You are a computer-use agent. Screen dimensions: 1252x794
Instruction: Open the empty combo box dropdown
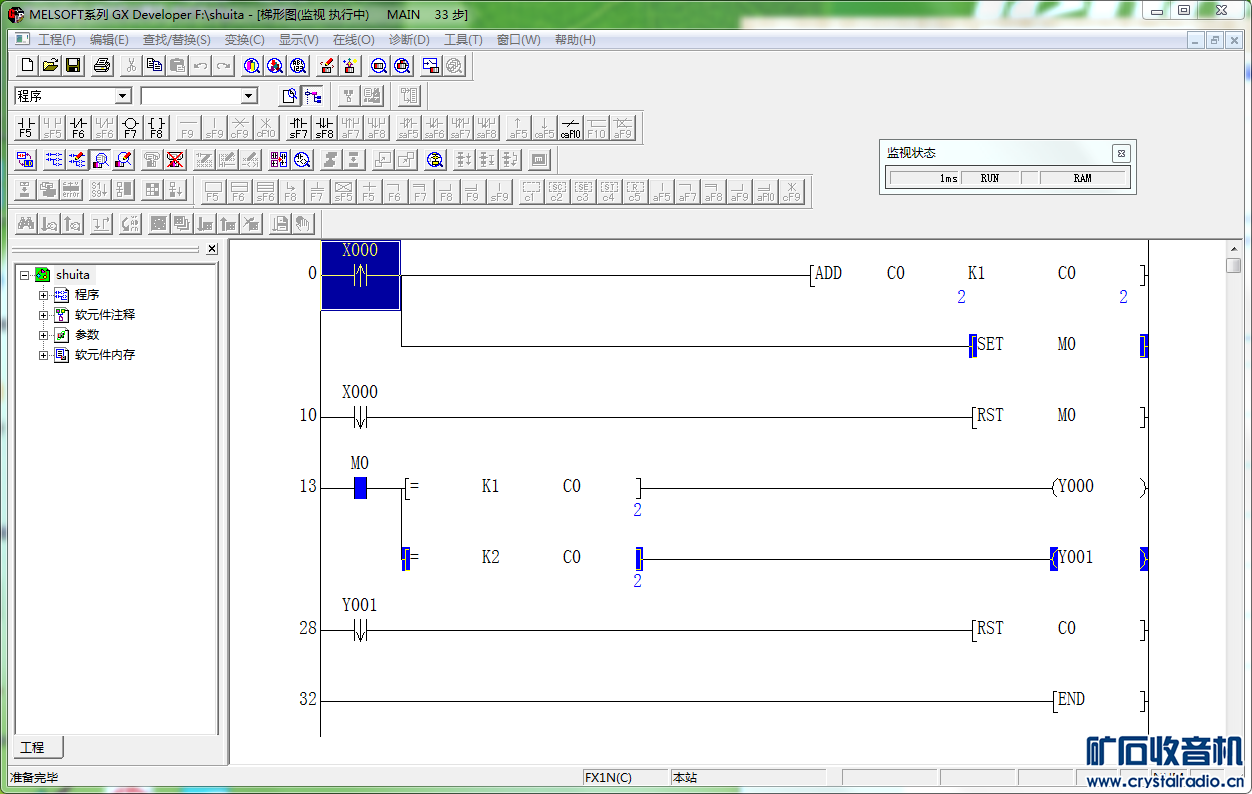pos(249,96)
